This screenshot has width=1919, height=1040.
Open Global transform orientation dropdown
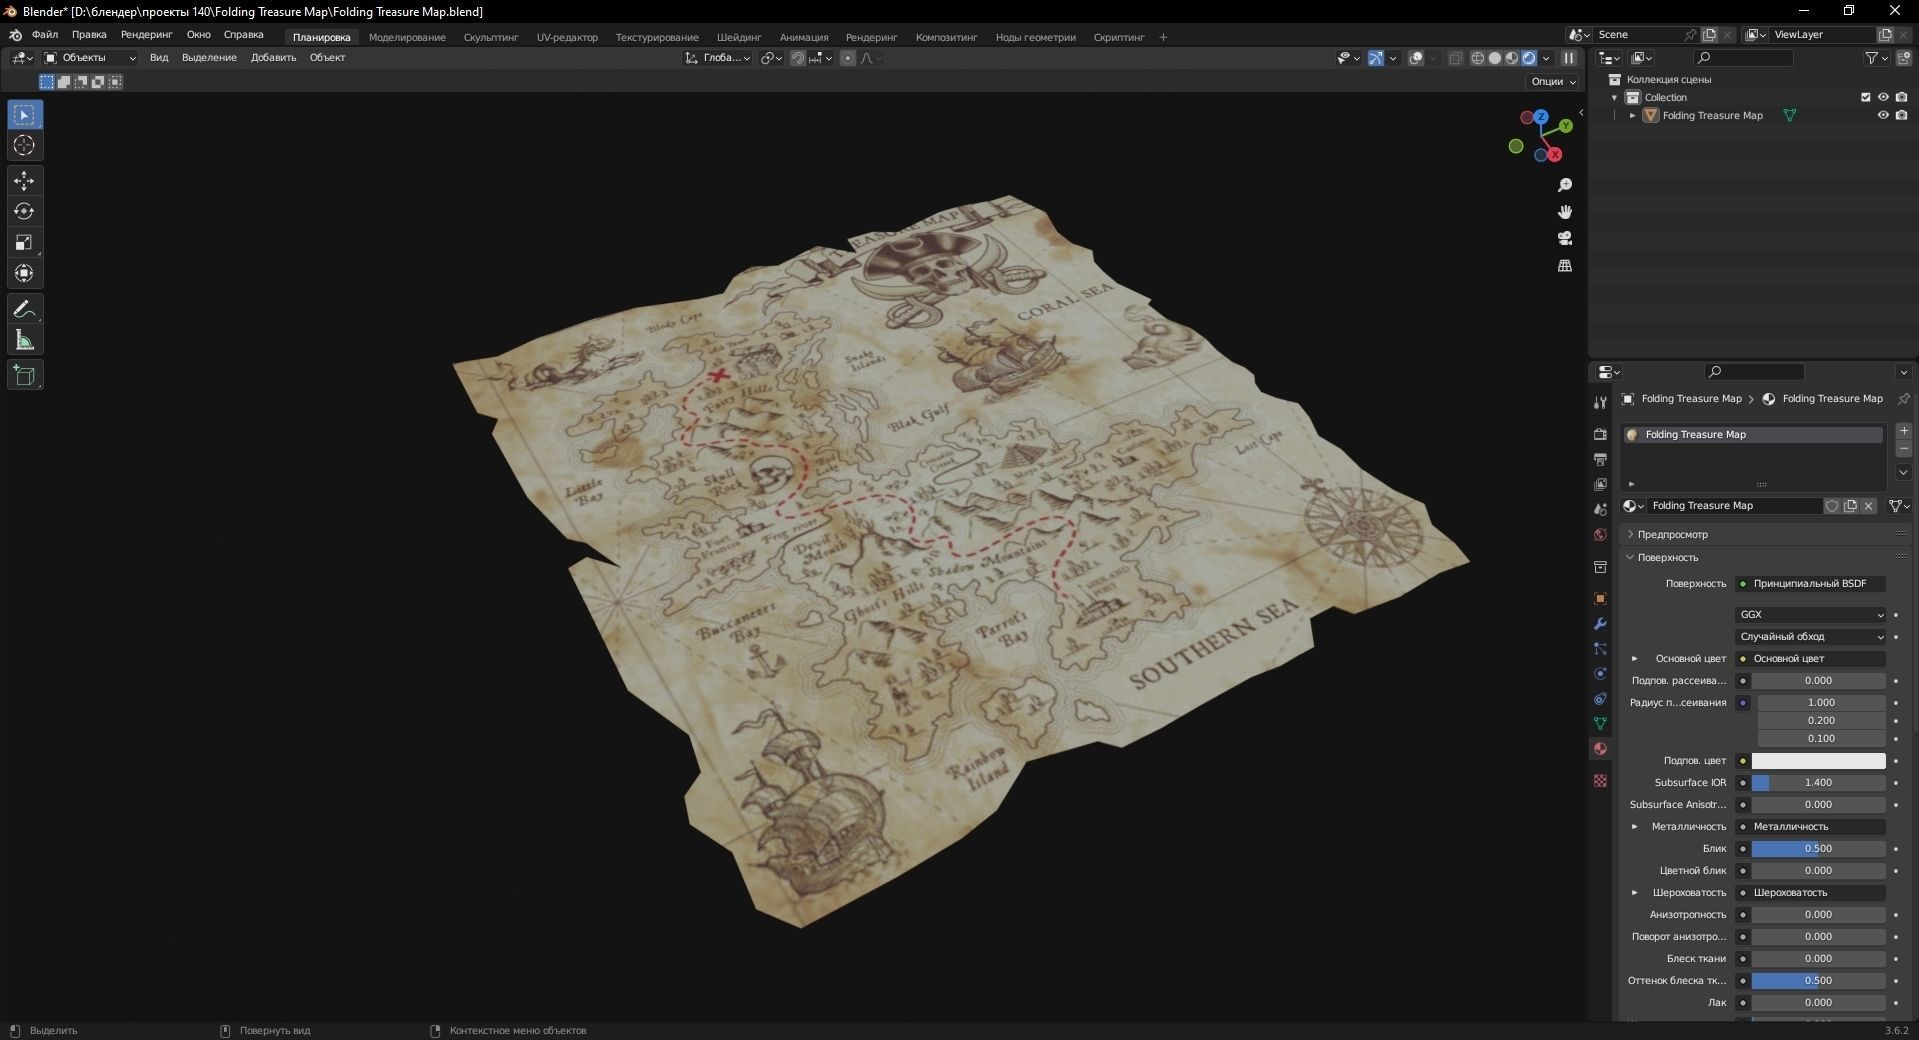[x=718, y=58]
